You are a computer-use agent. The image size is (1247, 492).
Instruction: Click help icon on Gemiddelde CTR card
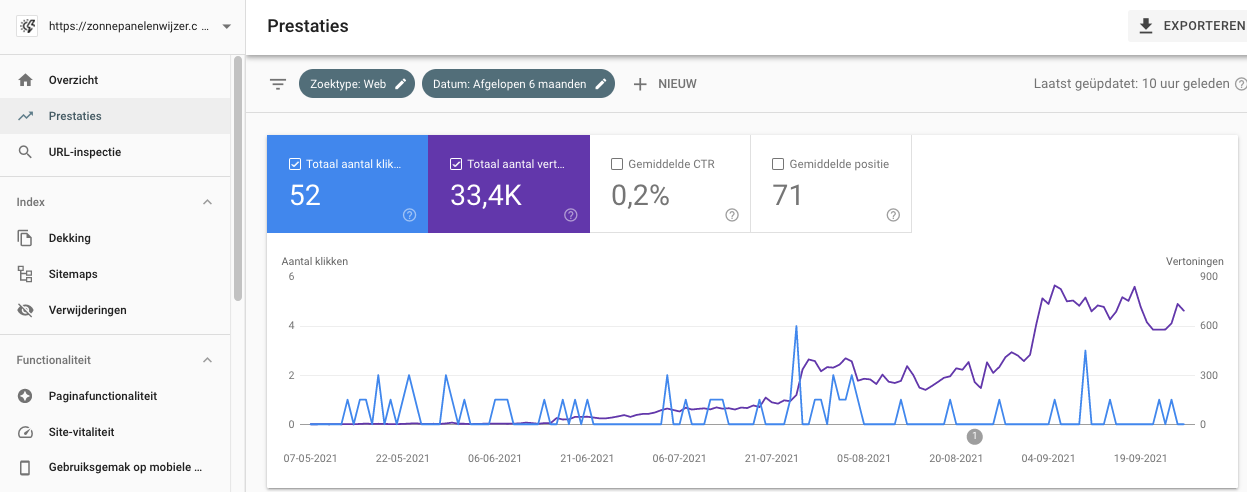coord(732,215)
